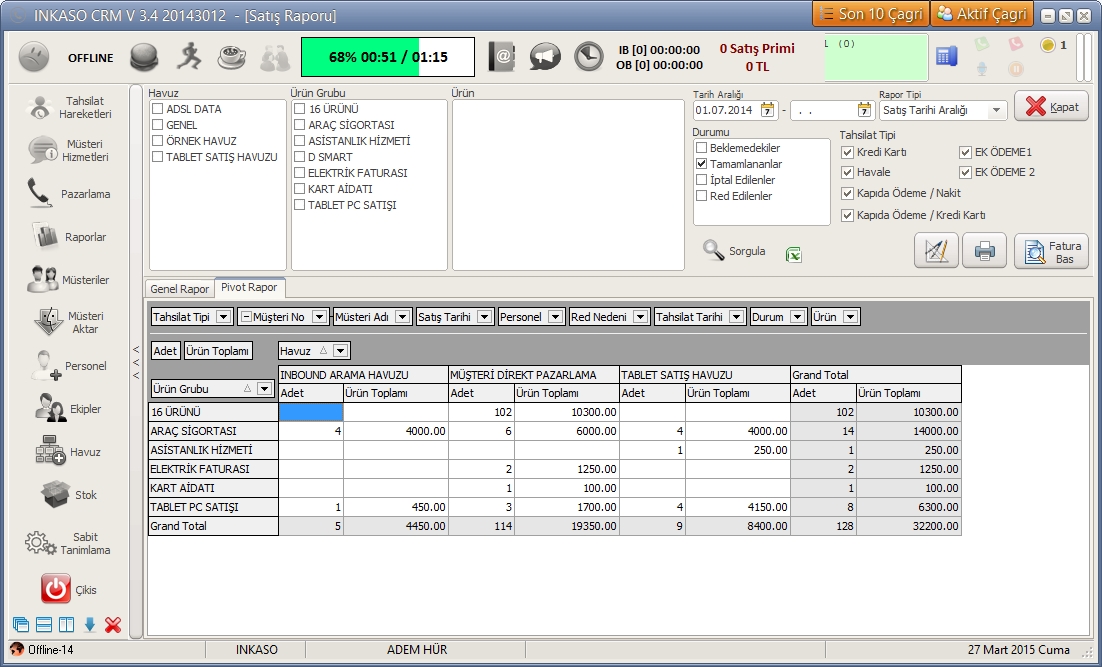
Task: Open the Havuz column field dropdown
Action: (x=341, y=351)
